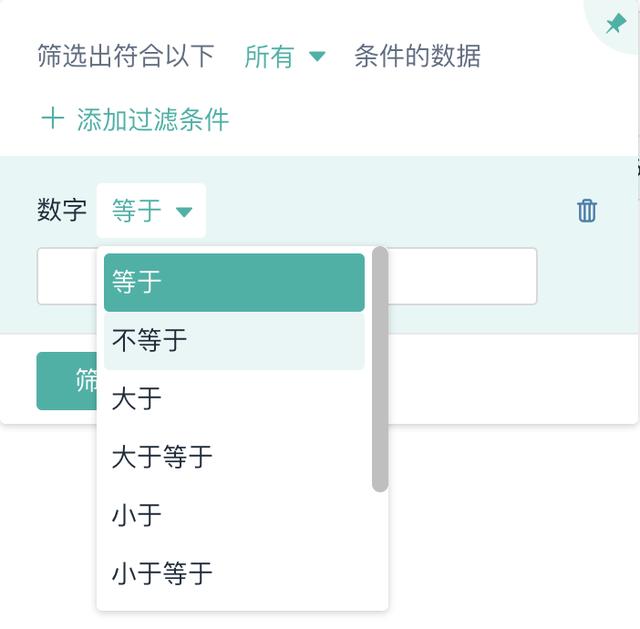Click the plus icon beside 添加过滤条件
The width and height of the screenshot is (640, 629).
point(52,120)
